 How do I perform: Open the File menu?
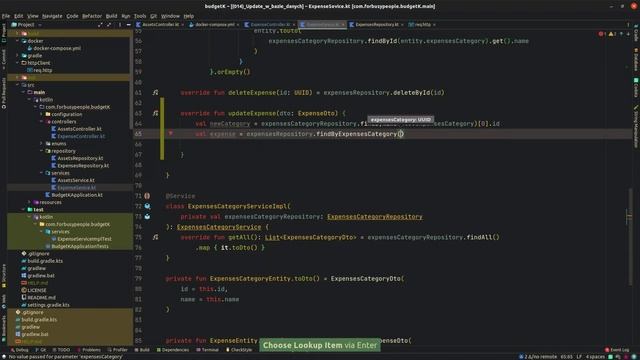pyautogui.click(x=6, y=16)
